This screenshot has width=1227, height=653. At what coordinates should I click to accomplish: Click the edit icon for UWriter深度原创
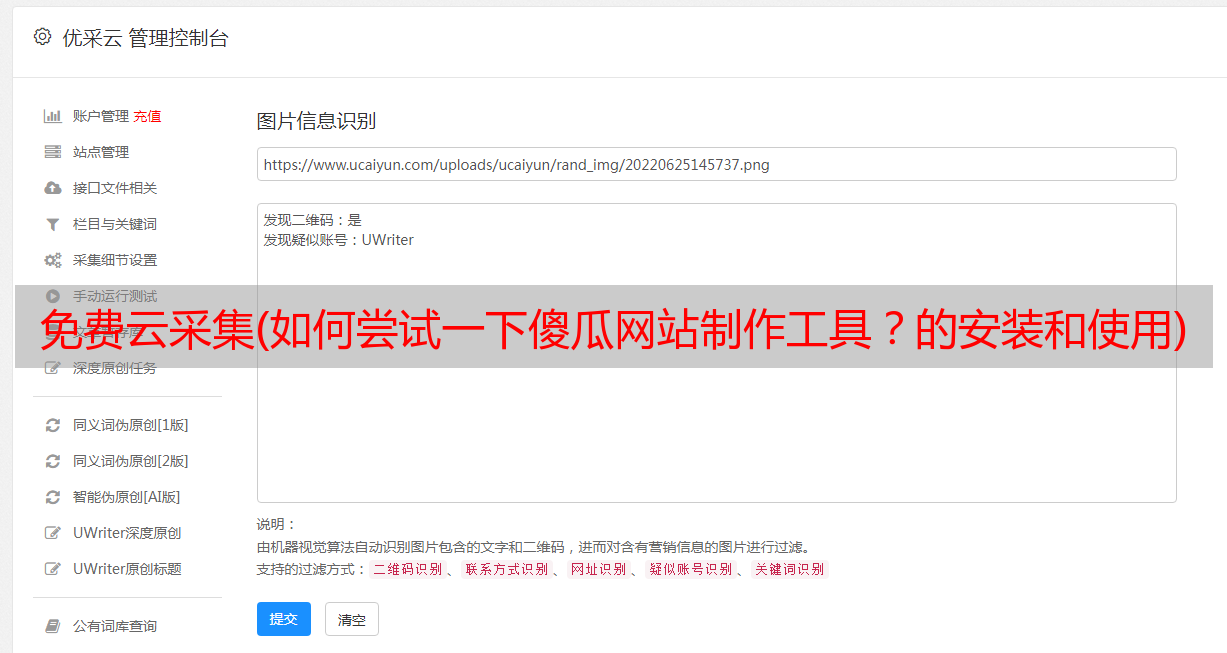coord(53,533)
